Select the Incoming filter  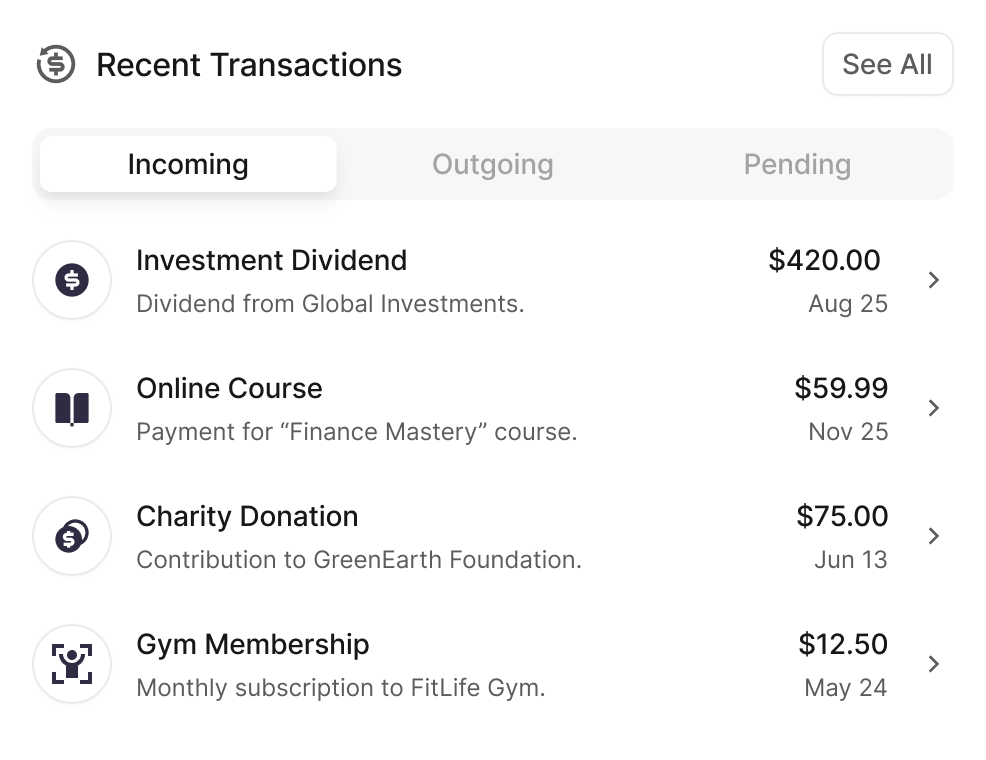(x=187, y=163)
